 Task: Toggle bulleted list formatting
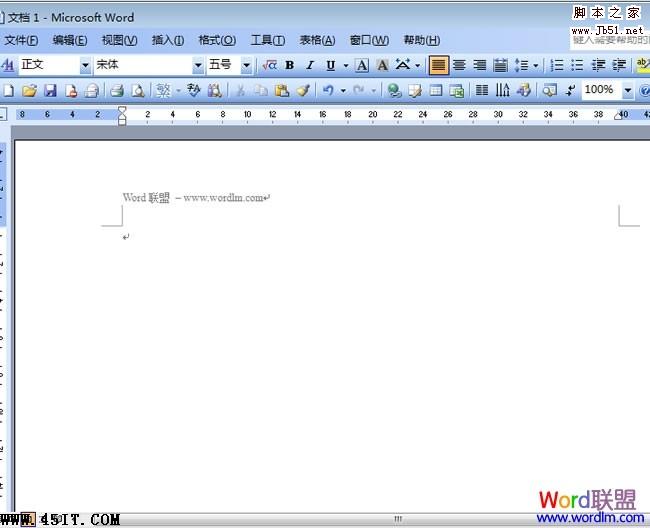(577, 65)
